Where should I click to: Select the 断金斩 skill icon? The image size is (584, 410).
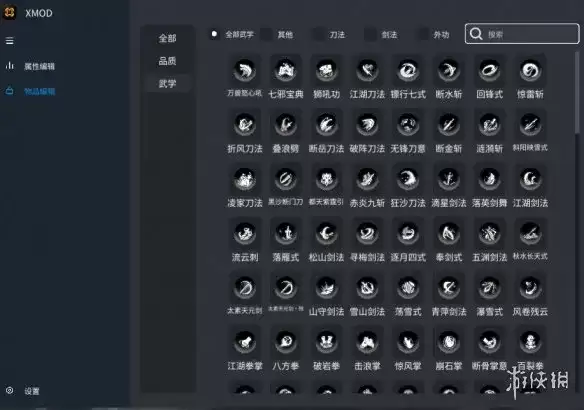point(449,124)
